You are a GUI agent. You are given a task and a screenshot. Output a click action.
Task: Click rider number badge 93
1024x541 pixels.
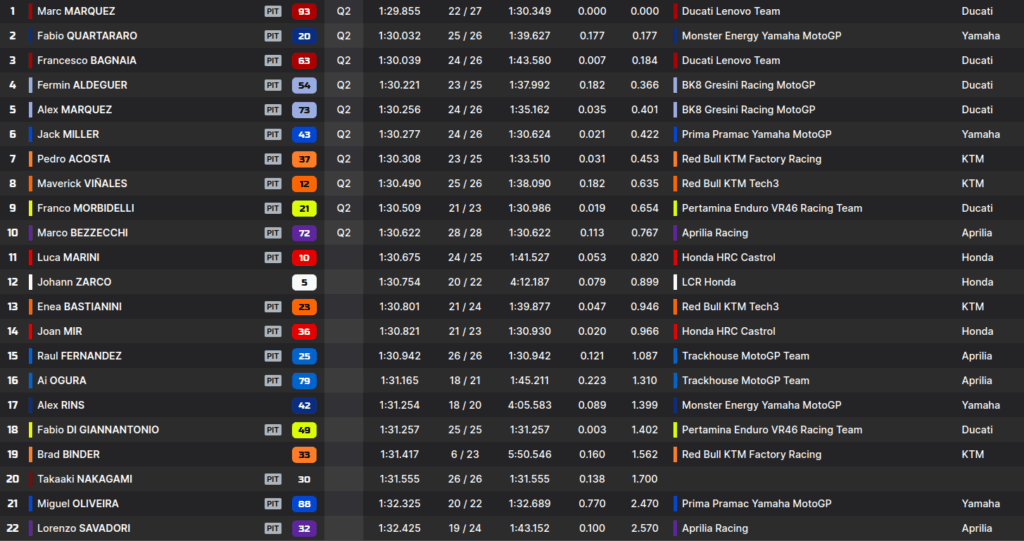click(x=304, y=11)
